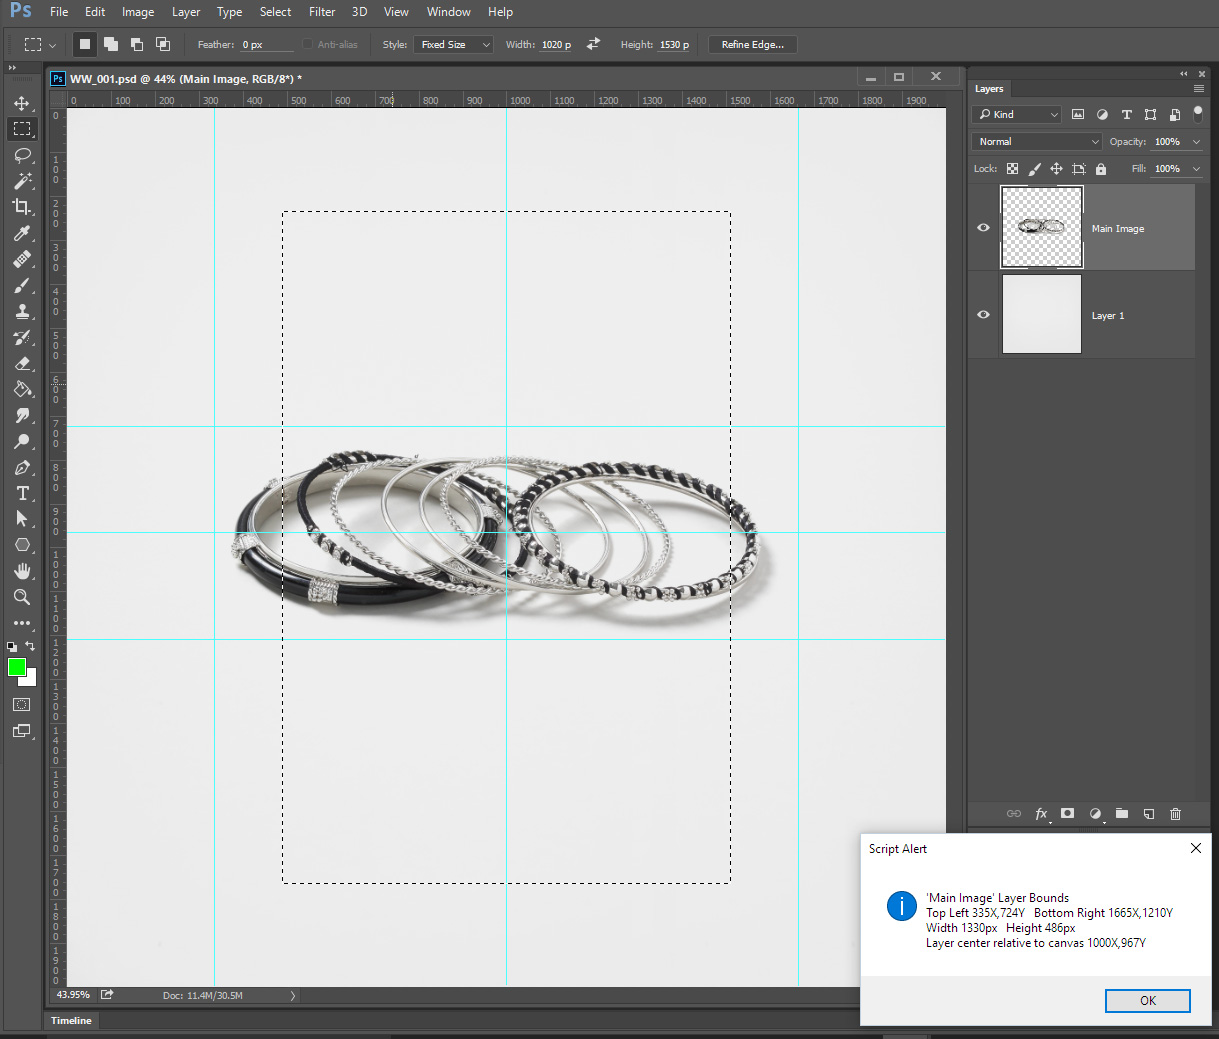Open the Filter menu
Screen dimensions: 1219x1039
click(321, 12)
